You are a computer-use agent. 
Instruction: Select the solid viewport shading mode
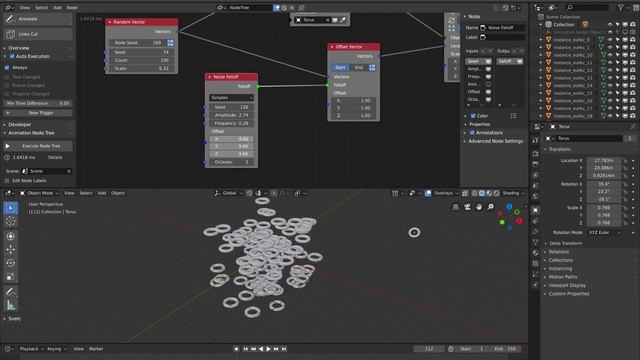click(x=482, y=193)
